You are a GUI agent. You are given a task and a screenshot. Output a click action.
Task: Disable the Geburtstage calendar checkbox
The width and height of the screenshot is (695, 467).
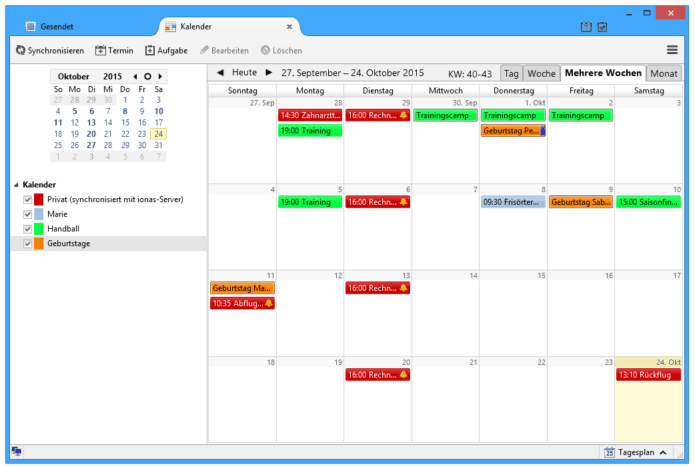pos(28,243)
